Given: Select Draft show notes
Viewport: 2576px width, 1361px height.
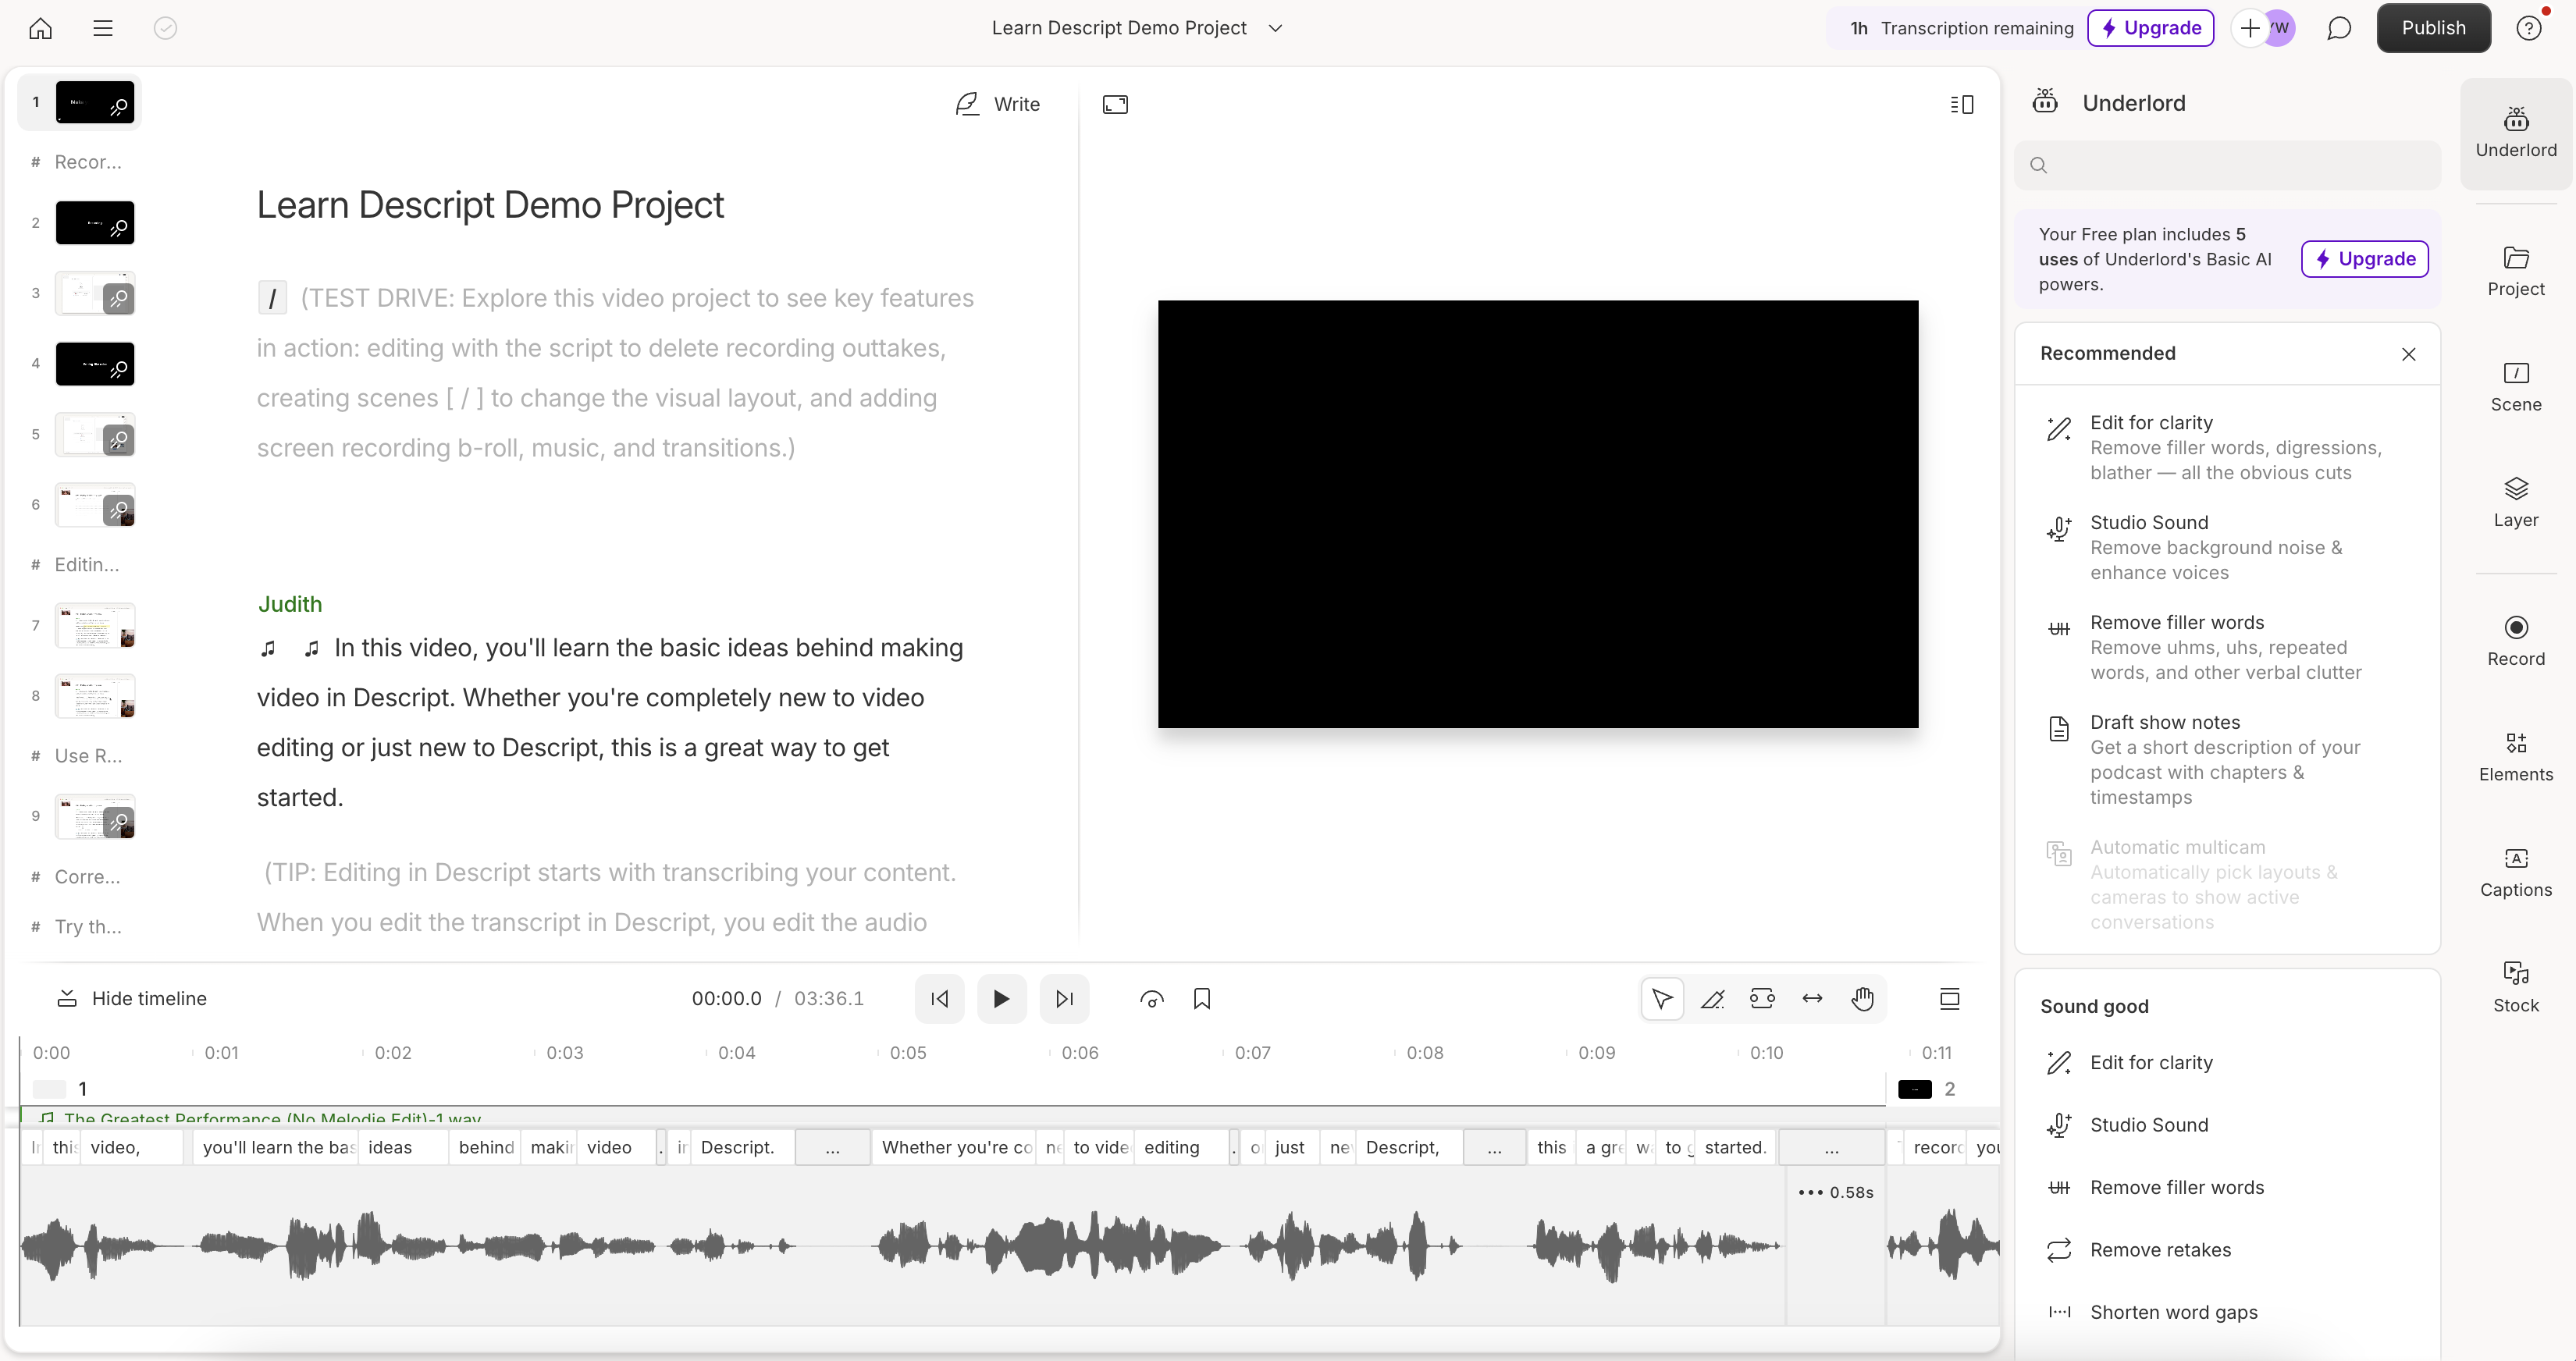Looking at the screenshot, I should coord(2227,759).
